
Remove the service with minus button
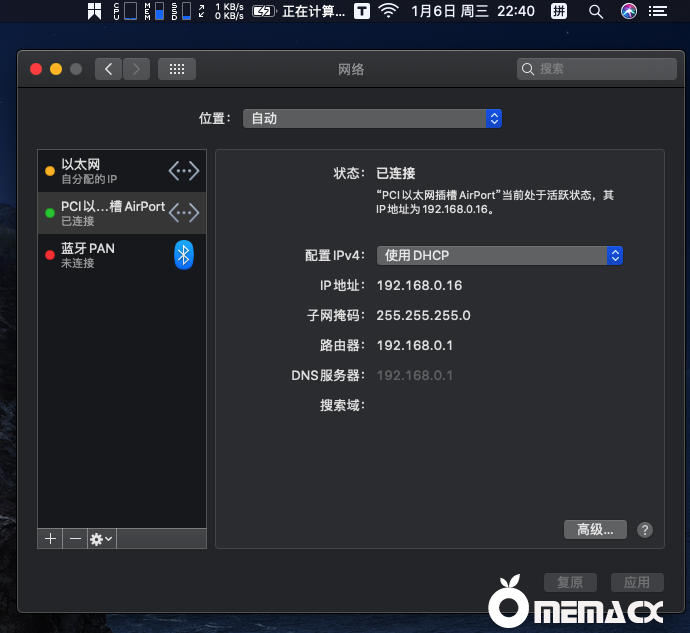[x=75, y=539]
